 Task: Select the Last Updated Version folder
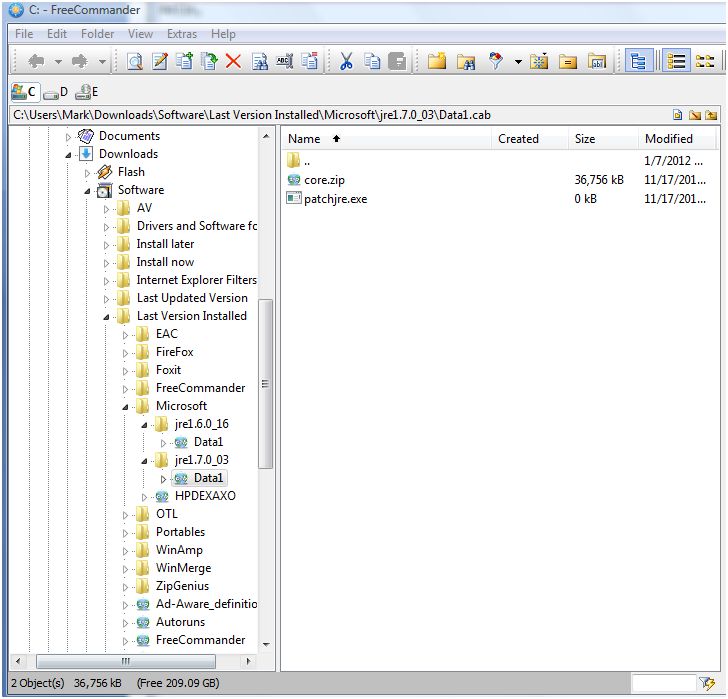tap(192, 298)
